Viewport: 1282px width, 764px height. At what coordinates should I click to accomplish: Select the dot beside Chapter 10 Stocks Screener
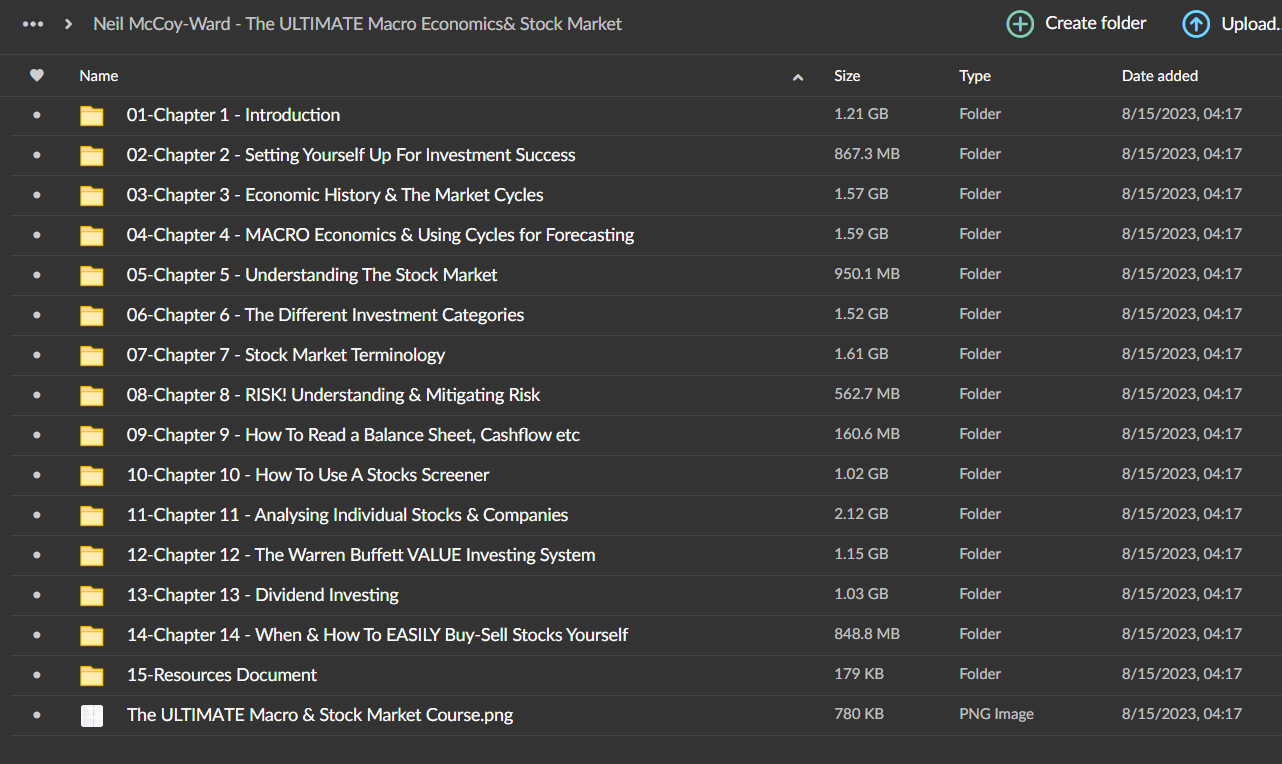tap(37, 475)
